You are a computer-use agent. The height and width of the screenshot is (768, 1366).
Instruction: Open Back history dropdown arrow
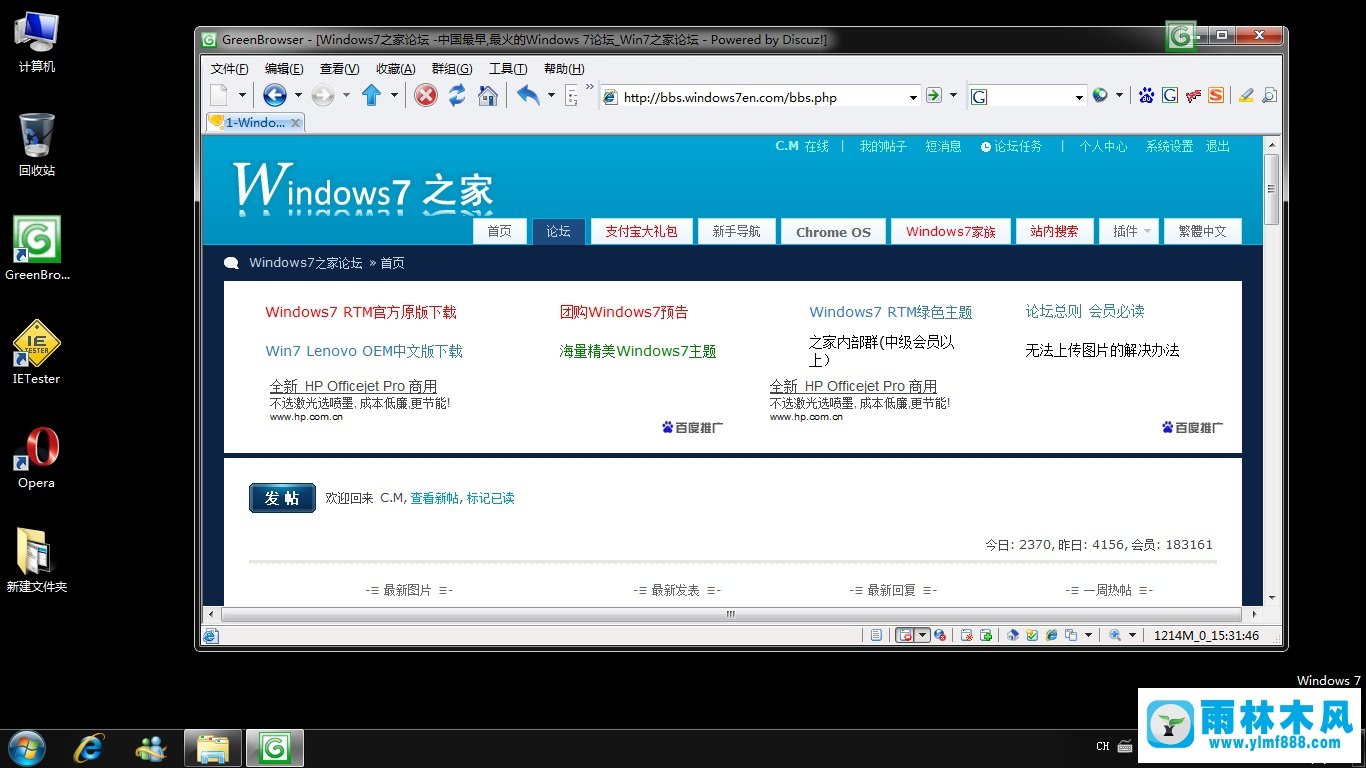pyautogui.click(x=298, y=96)
